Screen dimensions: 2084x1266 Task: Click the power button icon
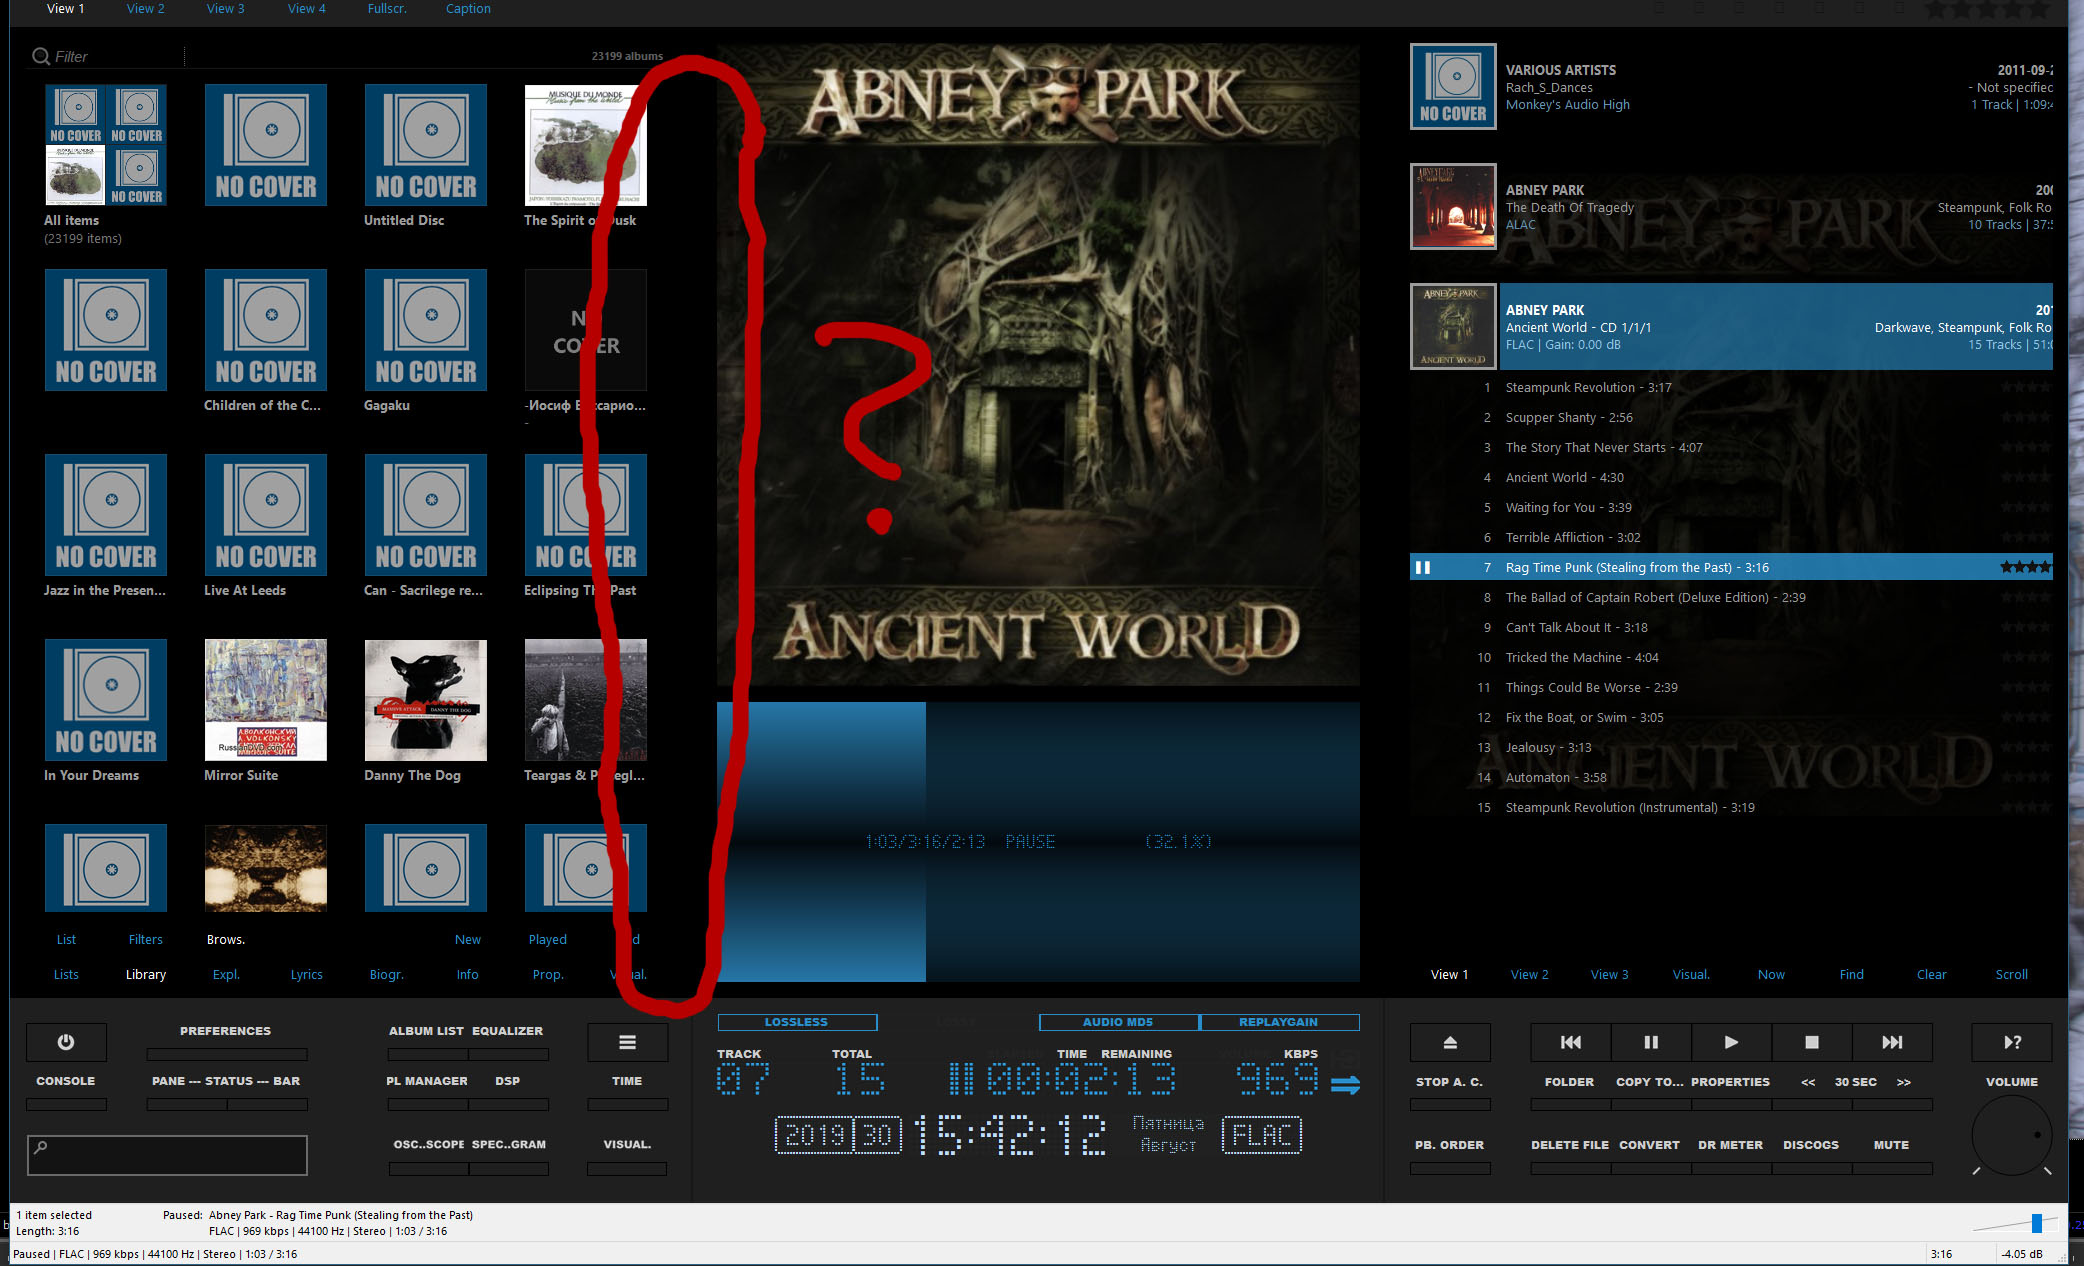click(x=66, y=1042)
